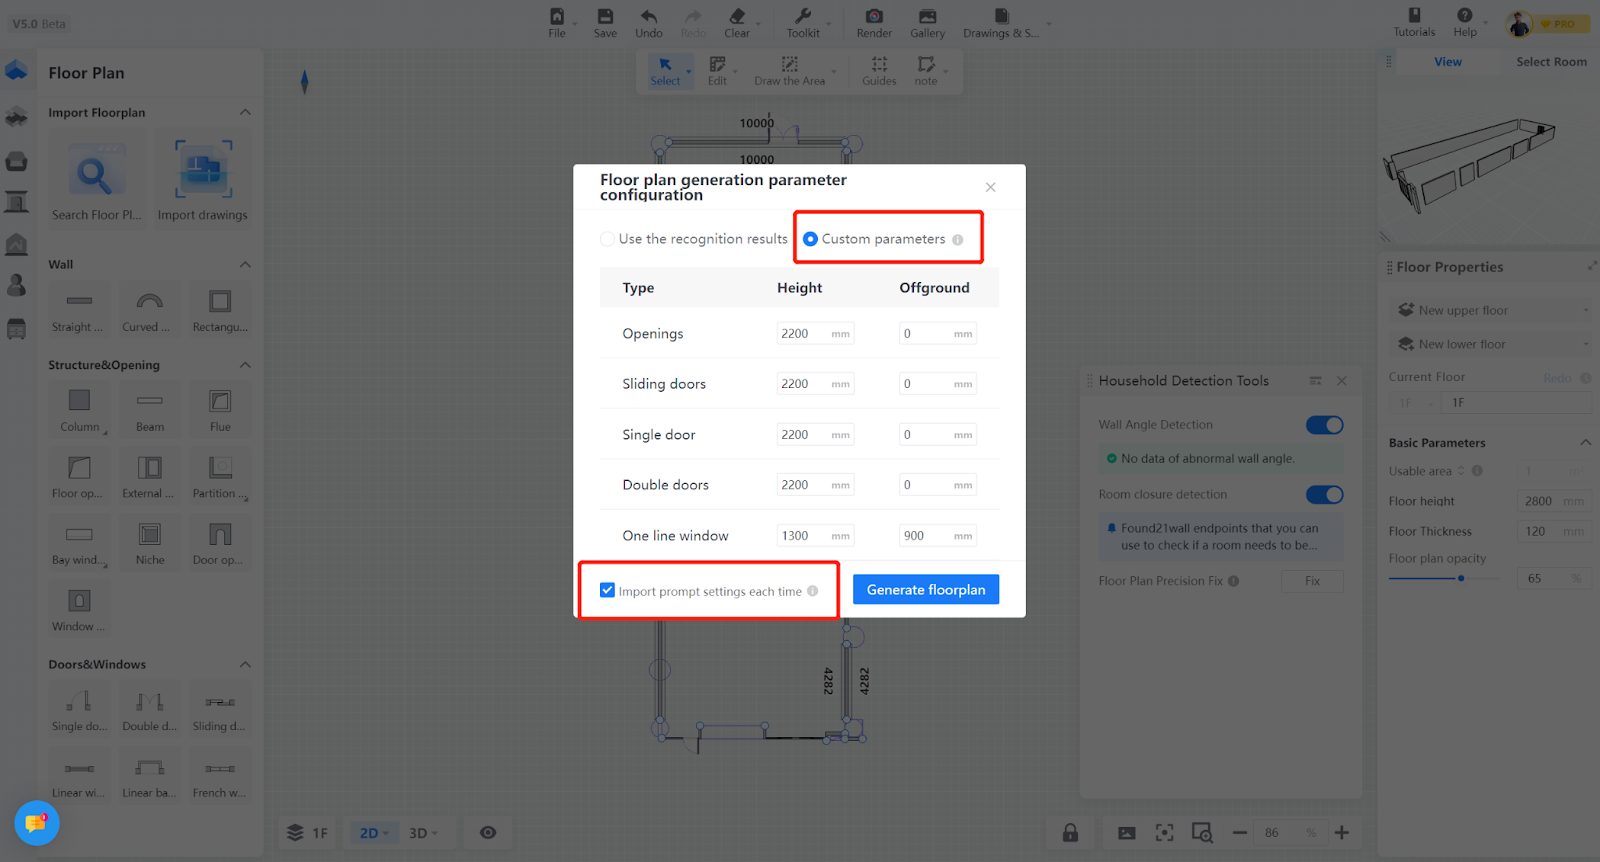Switch to the Select Room tab

[x=1551, y=62]
